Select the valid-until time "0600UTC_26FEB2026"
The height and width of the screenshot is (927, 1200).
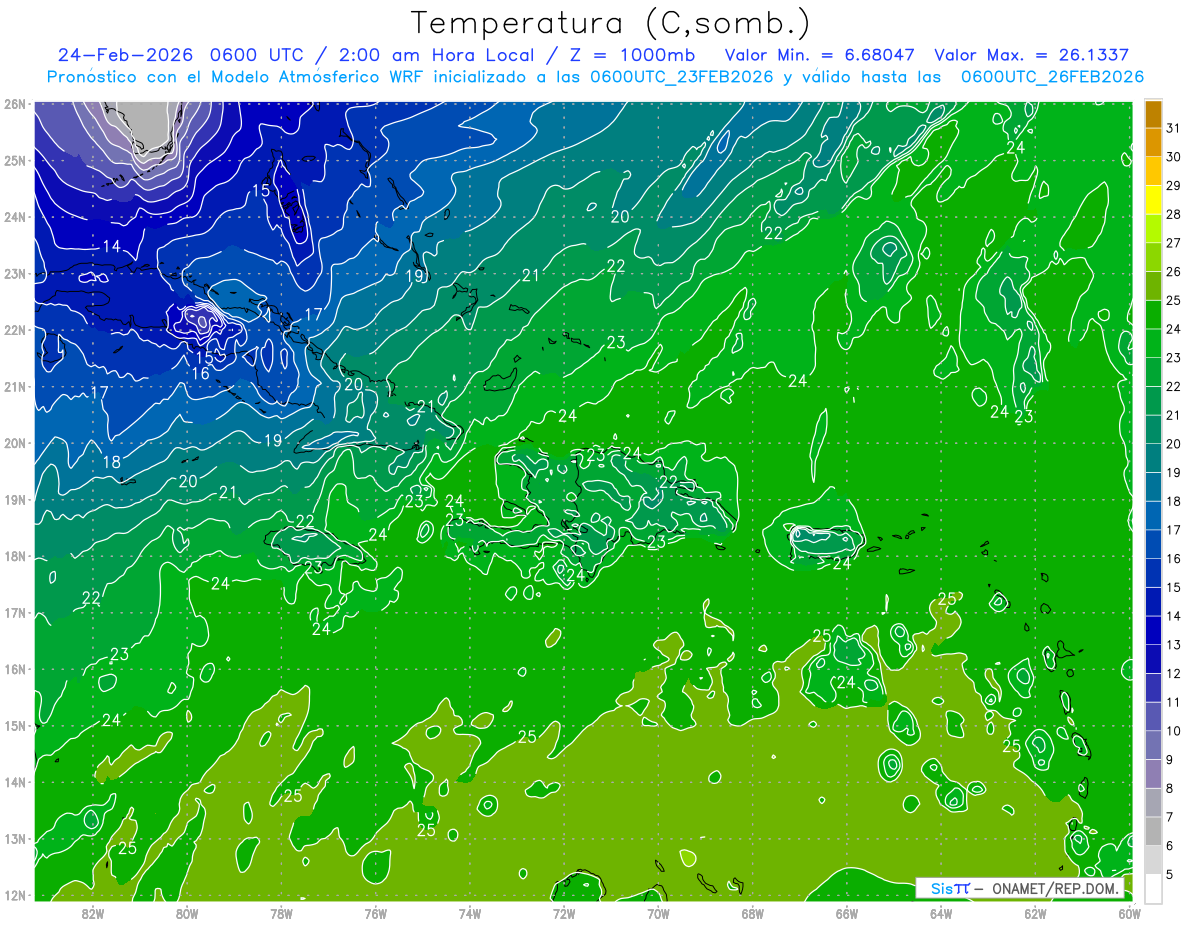point(1053,77)
